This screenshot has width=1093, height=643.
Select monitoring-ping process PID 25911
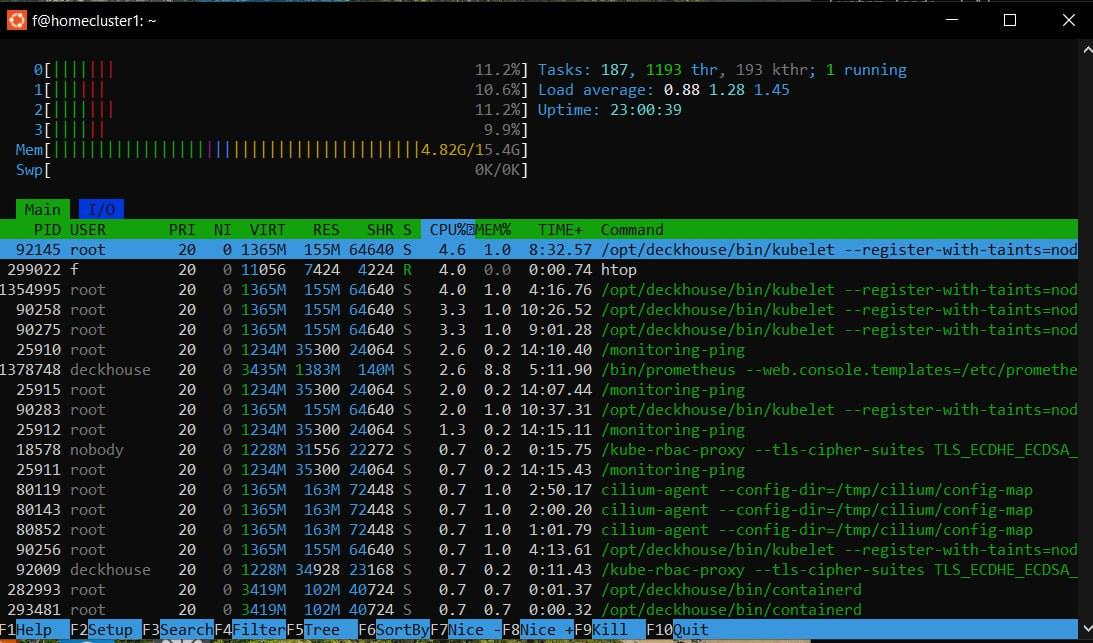pos(539,469)
